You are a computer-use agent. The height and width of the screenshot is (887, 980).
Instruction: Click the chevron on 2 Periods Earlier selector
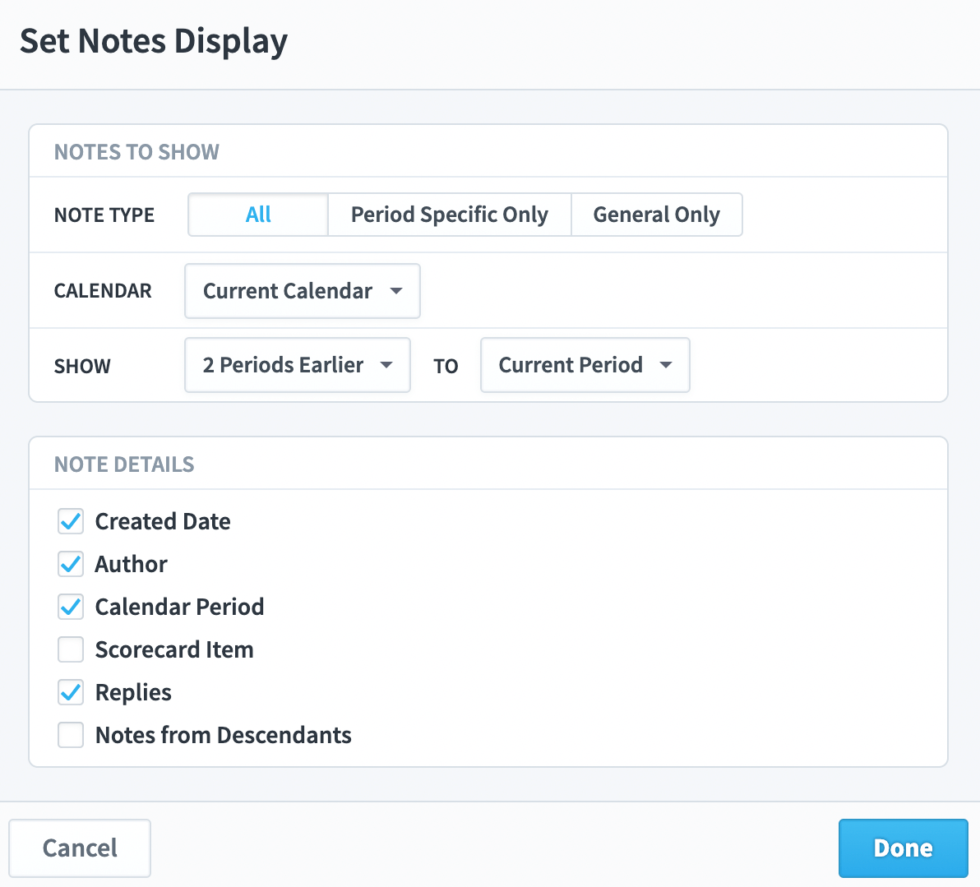[x=387, y=365]
